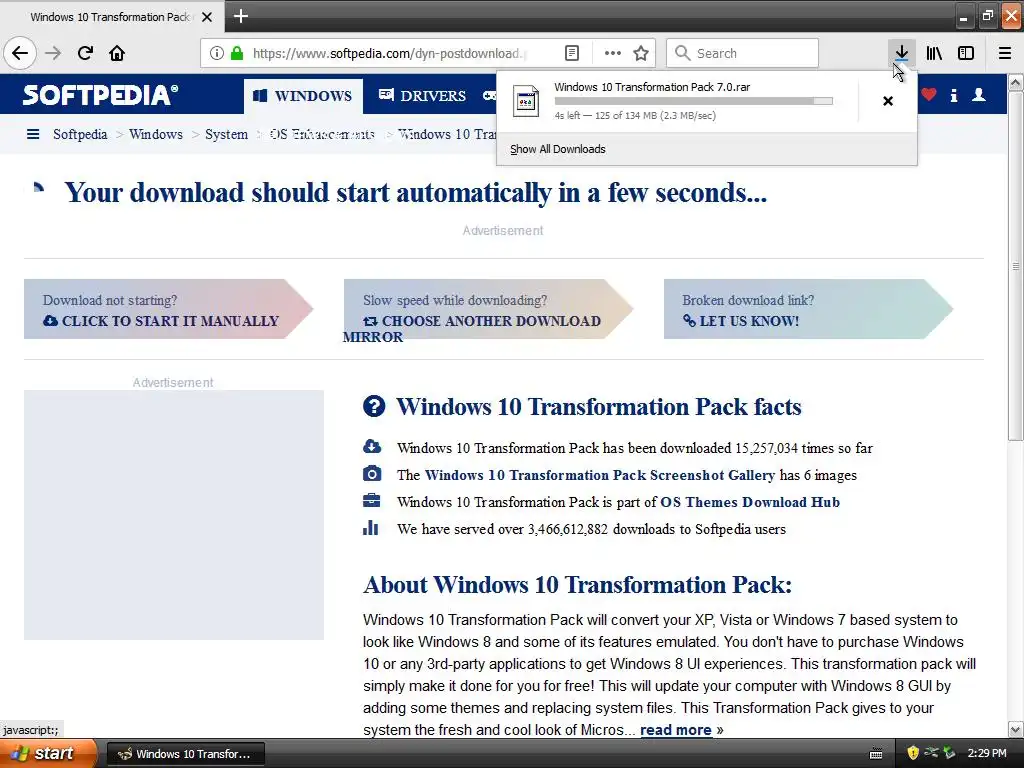This screenshot has height=768, width=1024.
Task: Click the info 'i' icon in header
Action: (x=953, y=95)
